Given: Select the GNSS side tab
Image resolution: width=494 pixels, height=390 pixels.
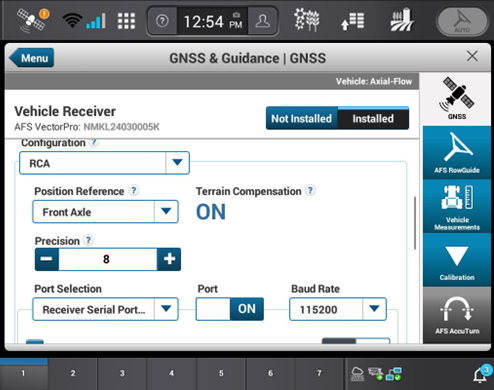Looking at the screenshot, I should (x=457, y=99).
